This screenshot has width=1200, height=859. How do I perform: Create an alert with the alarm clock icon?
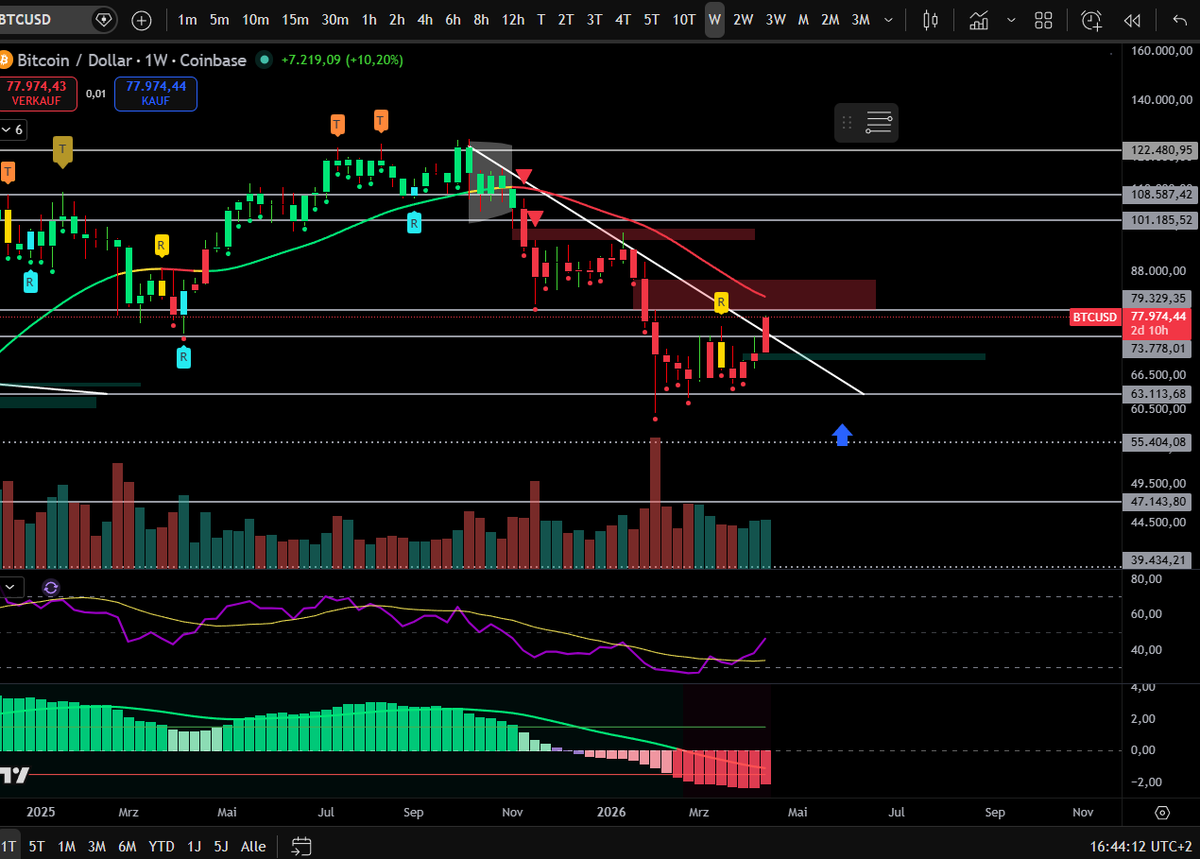coord(1091,20)
